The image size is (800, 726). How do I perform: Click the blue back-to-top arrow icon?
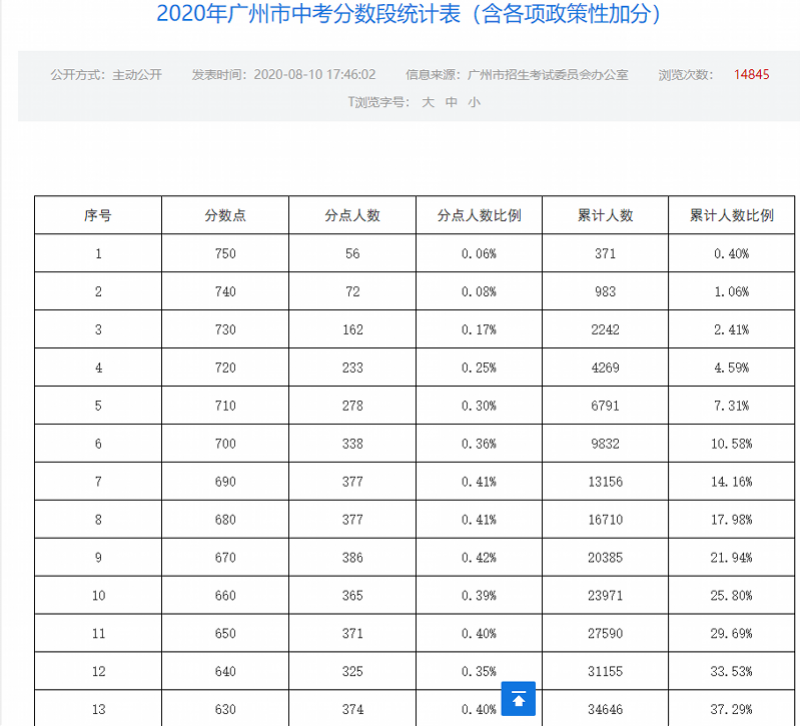coord(518,698)
